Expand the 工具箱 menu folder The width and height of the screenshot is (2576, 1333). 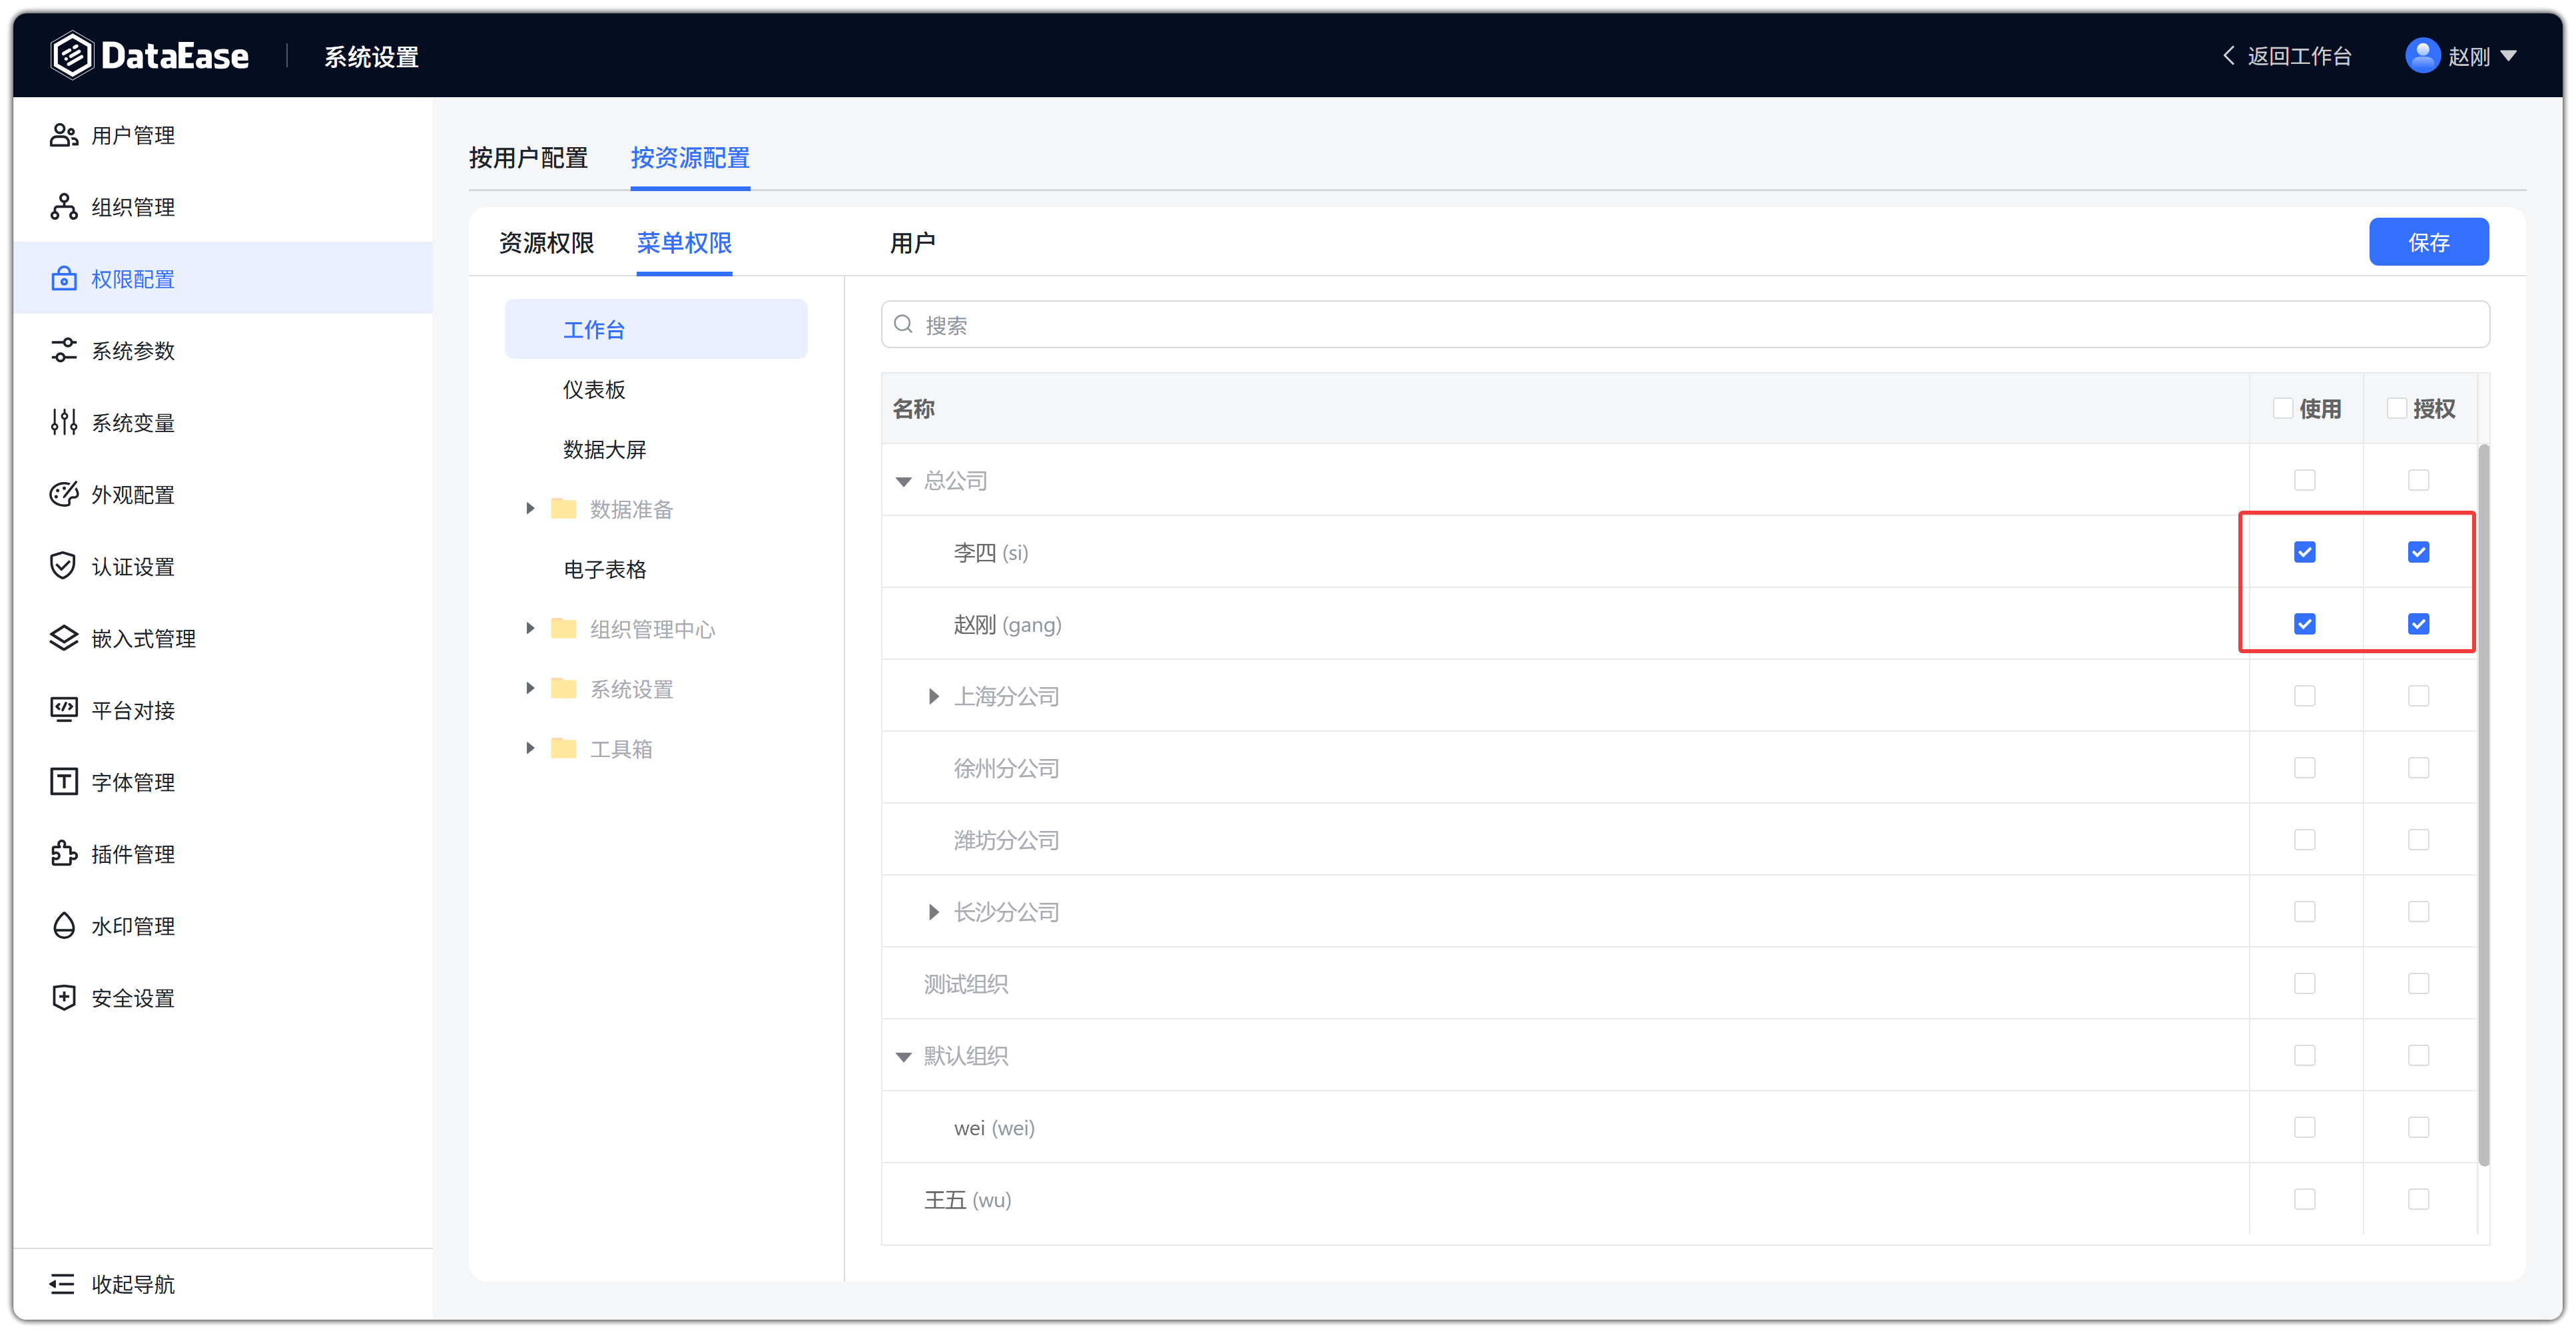click(x=530, y=749)
